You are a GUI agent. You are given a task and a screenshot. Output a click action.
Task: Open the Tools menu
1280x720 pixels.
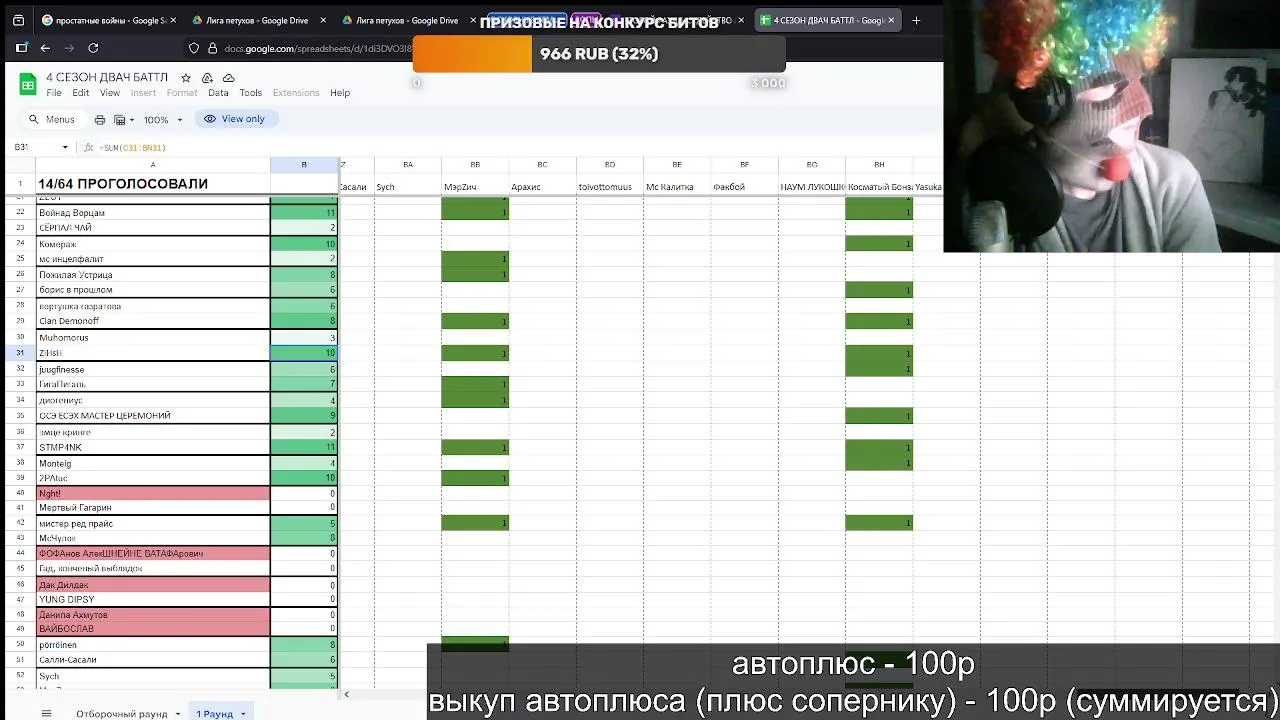tap(250, 93)
